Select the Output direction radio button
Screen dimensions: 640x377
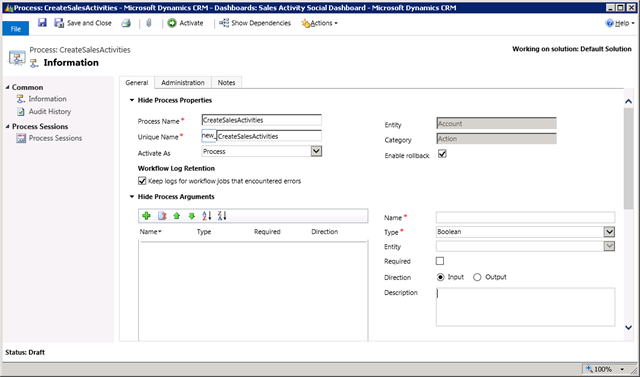point(477,277)
